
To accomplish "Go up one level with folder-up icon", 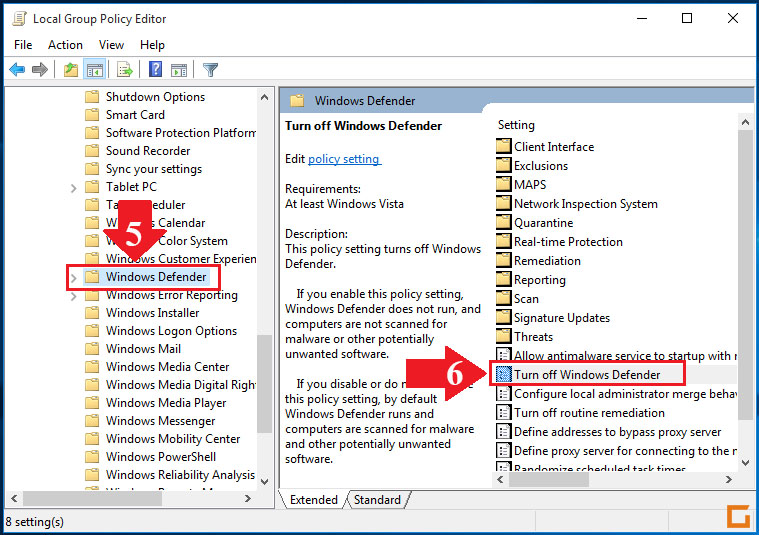I will tap(71, 70).
